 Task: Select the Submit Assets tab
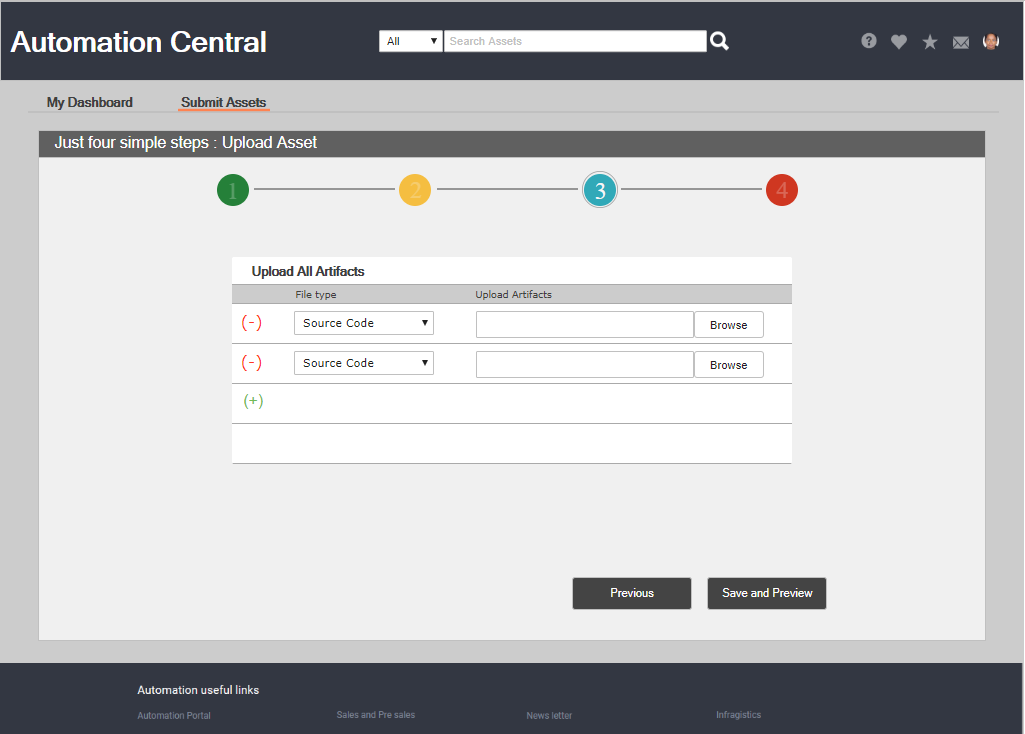224,102
